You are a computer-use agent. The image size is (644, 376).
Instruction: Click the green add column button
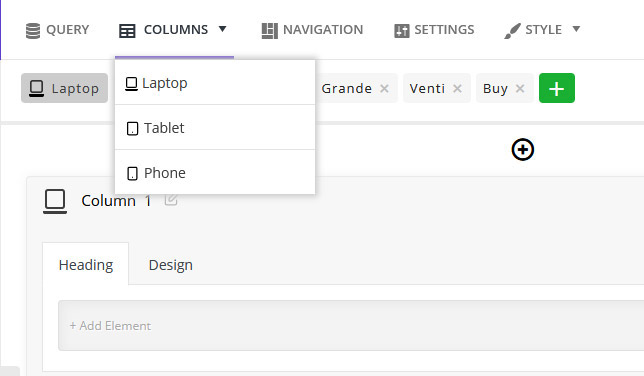[x=557, y=88]
